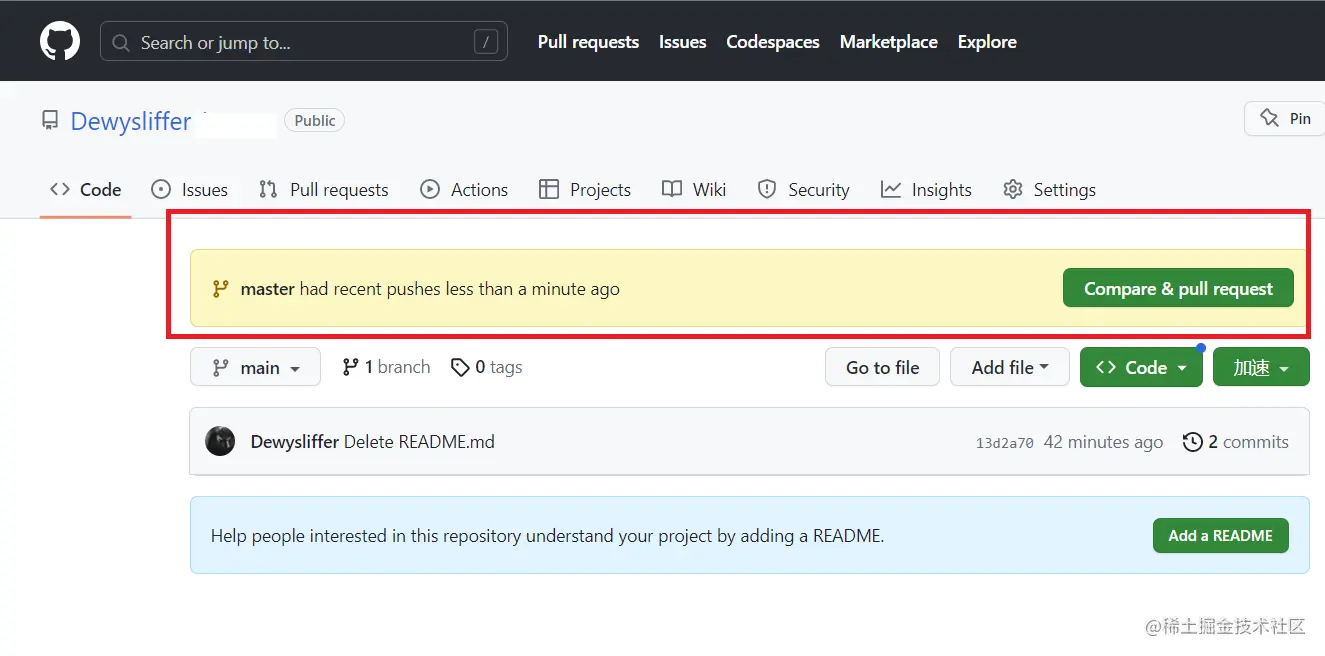1325x656 pixels.
Task: Click the slash shortcut key icon in search
Action: (485, 42)
